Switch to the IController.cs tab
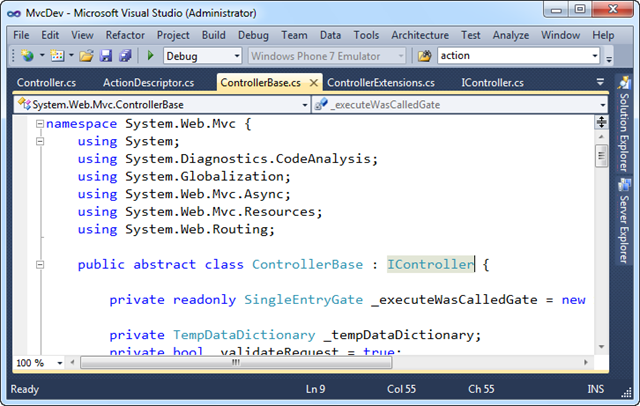The width and height of the screenshot is (640, 406). (x=492, y=83)
